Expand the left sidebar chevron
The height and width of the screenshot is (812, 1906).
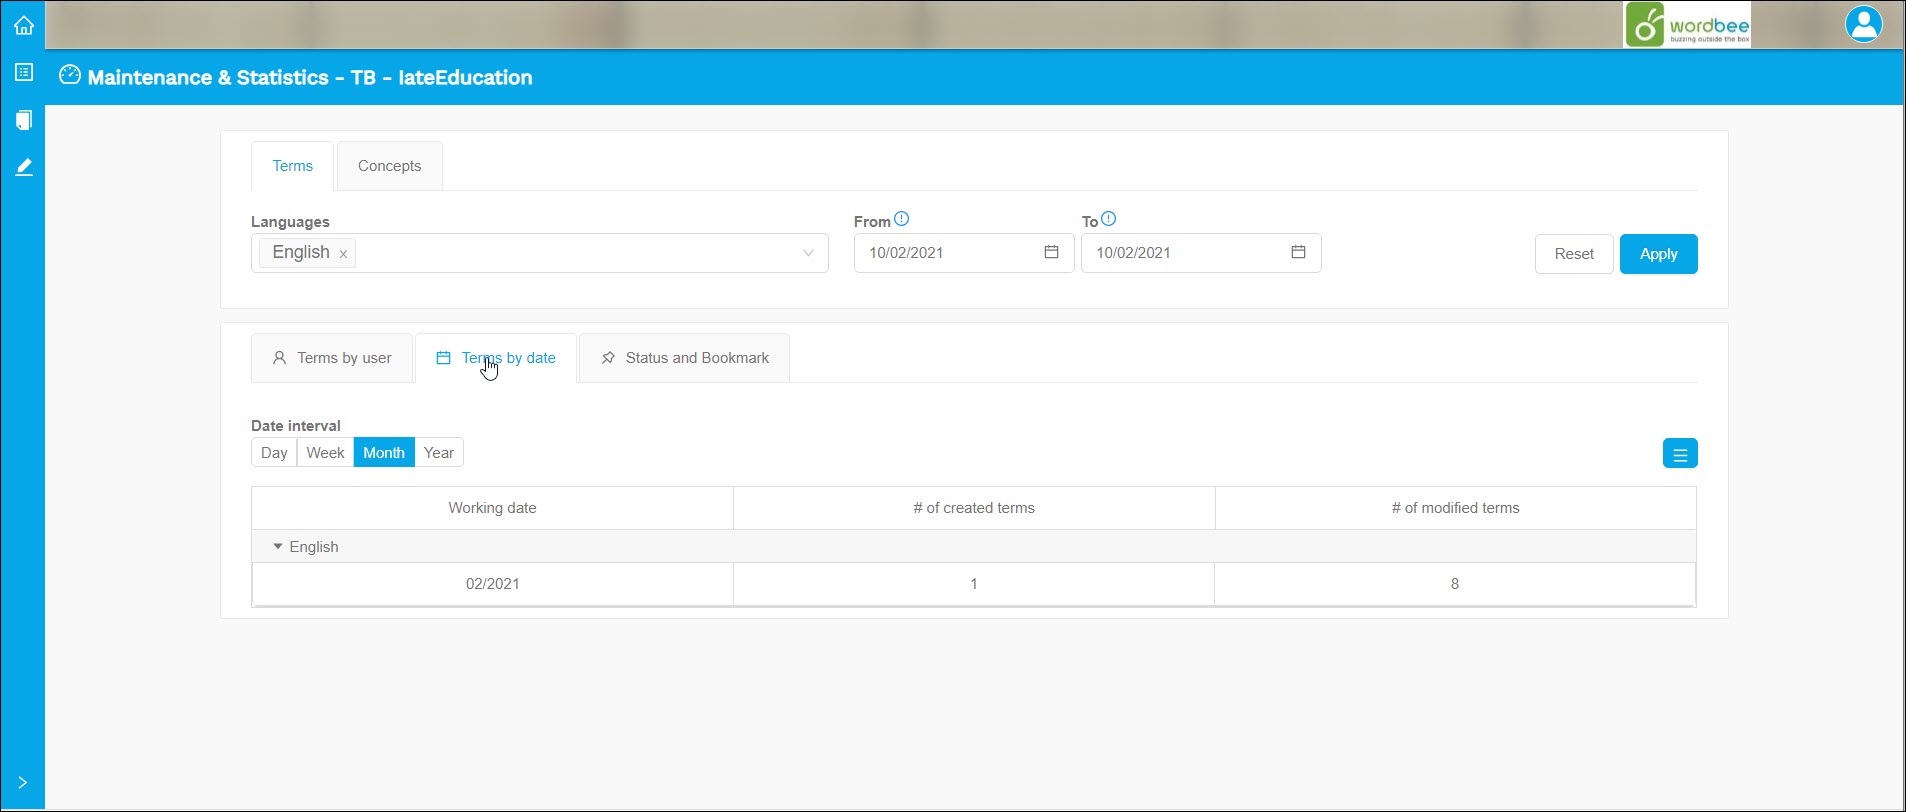22,783
